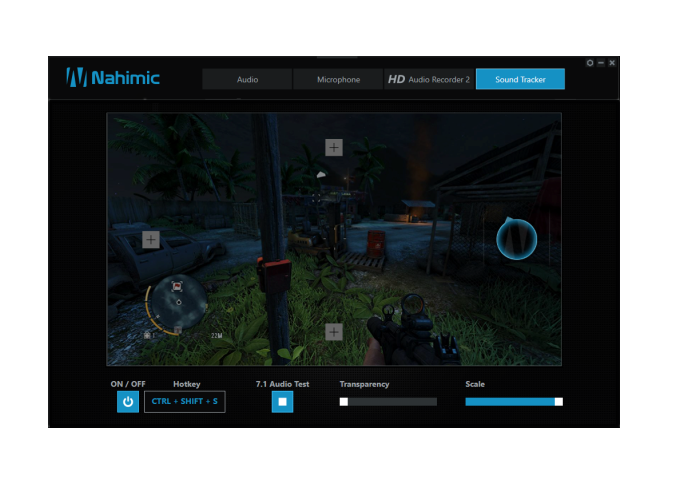Viewport: 685px width, 502px height.
Task: Click the CTRL + SHIFT + S hotkey field
Action: point(185,402)
